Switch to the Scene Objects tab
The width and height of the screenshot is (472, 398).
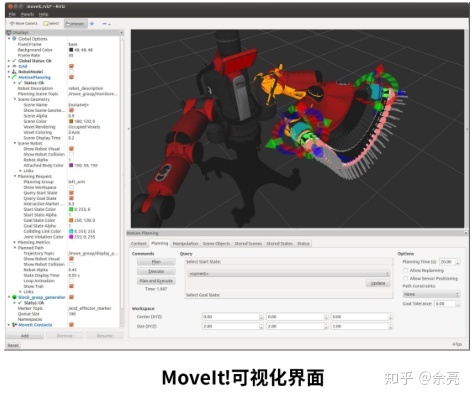pos(216,244)
